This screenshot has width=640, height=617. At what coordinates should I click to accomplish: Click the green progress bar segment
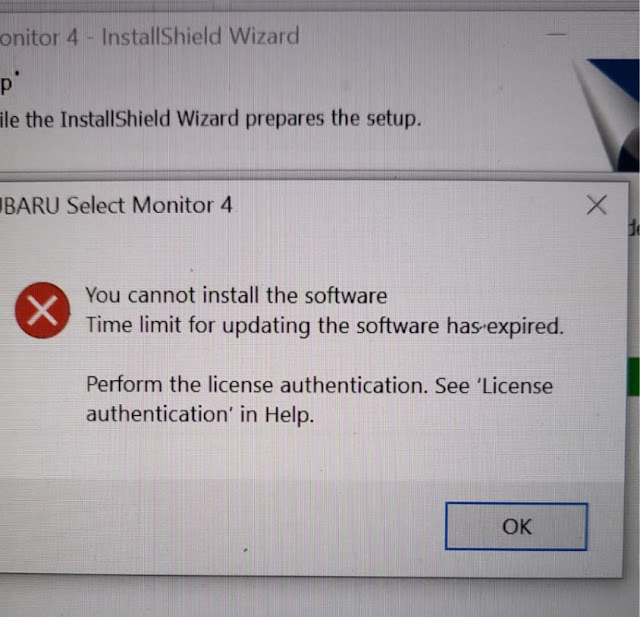[633, 376]
